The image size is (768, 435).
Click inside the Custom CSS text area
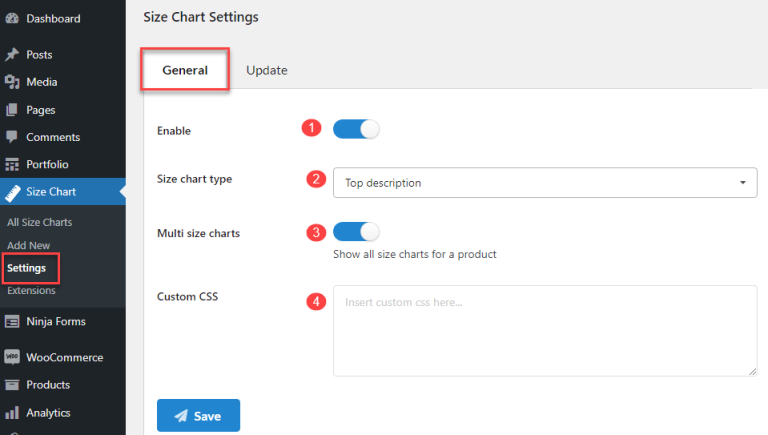tap(544, 330)
